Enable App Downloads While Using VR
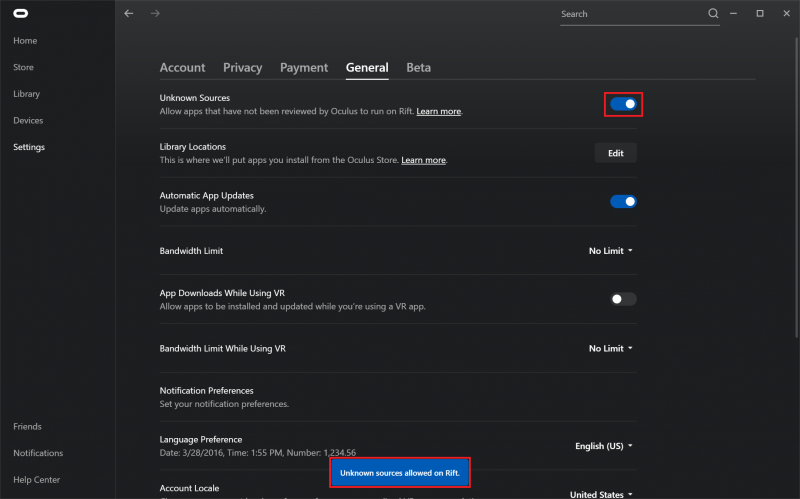Screen dimensions: 800x499 tap(623, 299)
